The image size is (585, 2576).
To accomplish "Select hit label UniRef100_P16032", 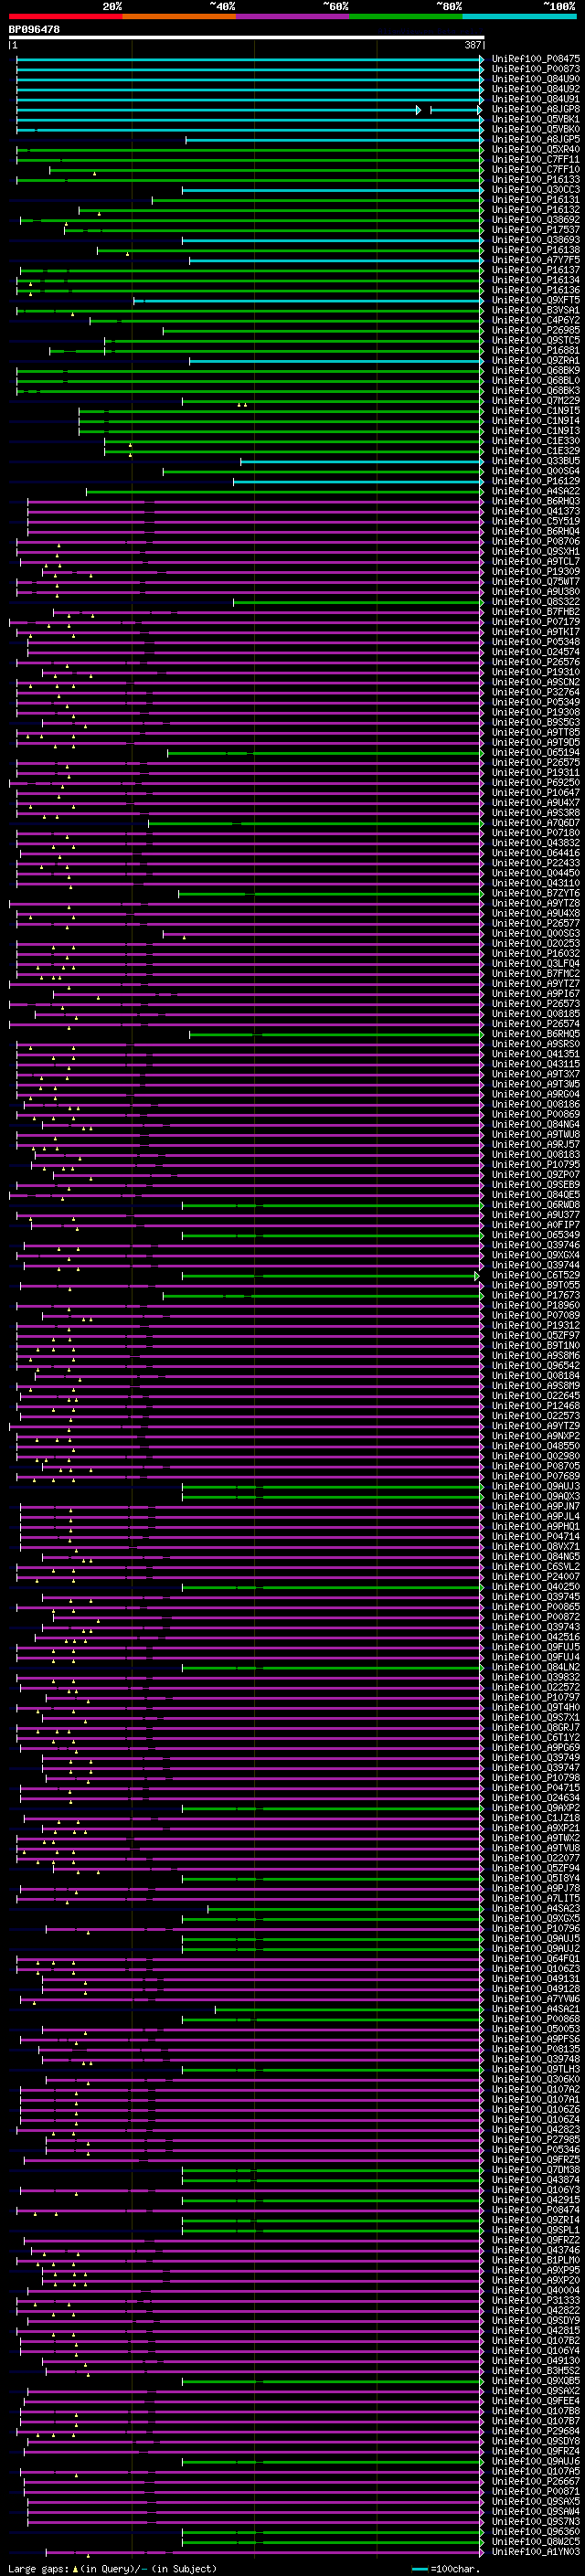I will pos(535,953).
